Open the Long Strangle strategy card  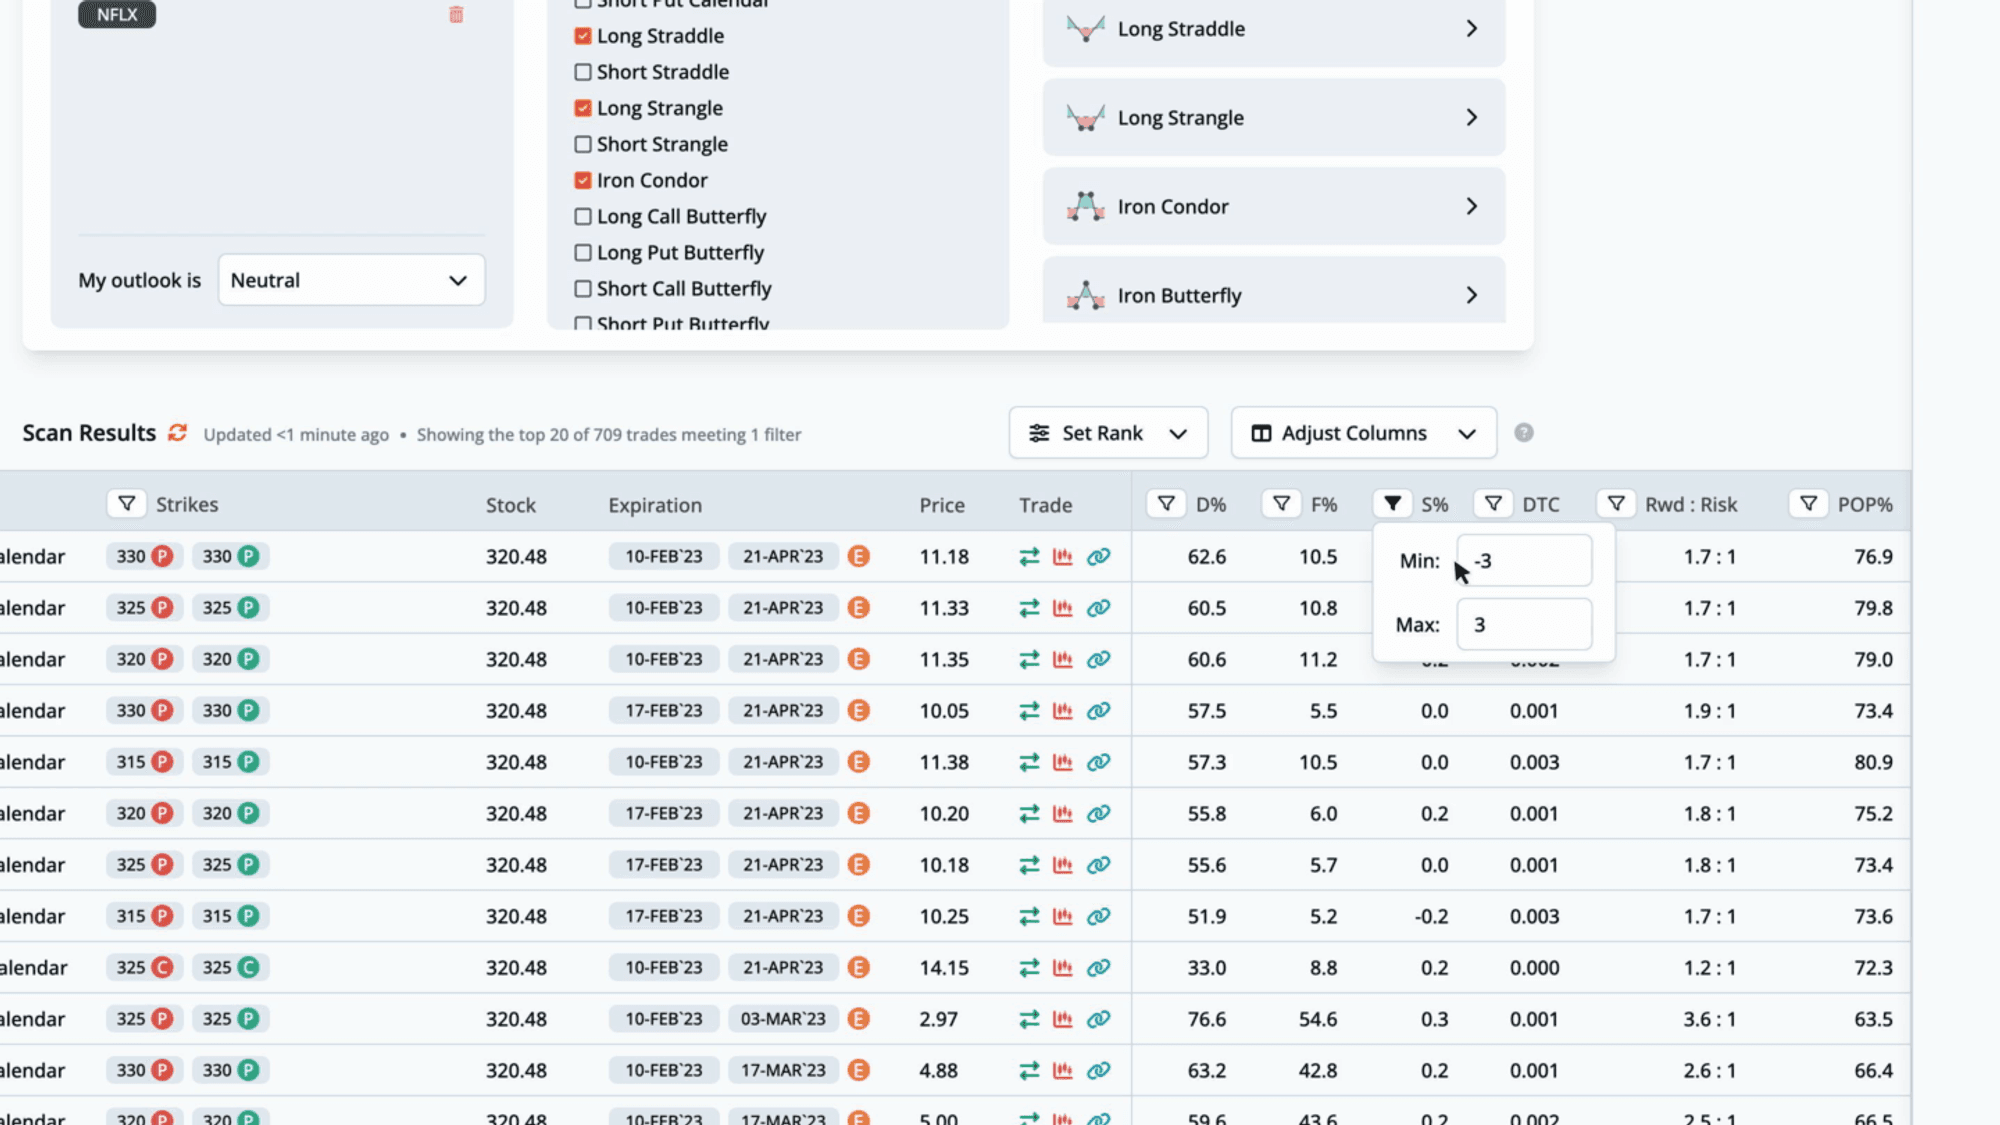coord(1274,117)
